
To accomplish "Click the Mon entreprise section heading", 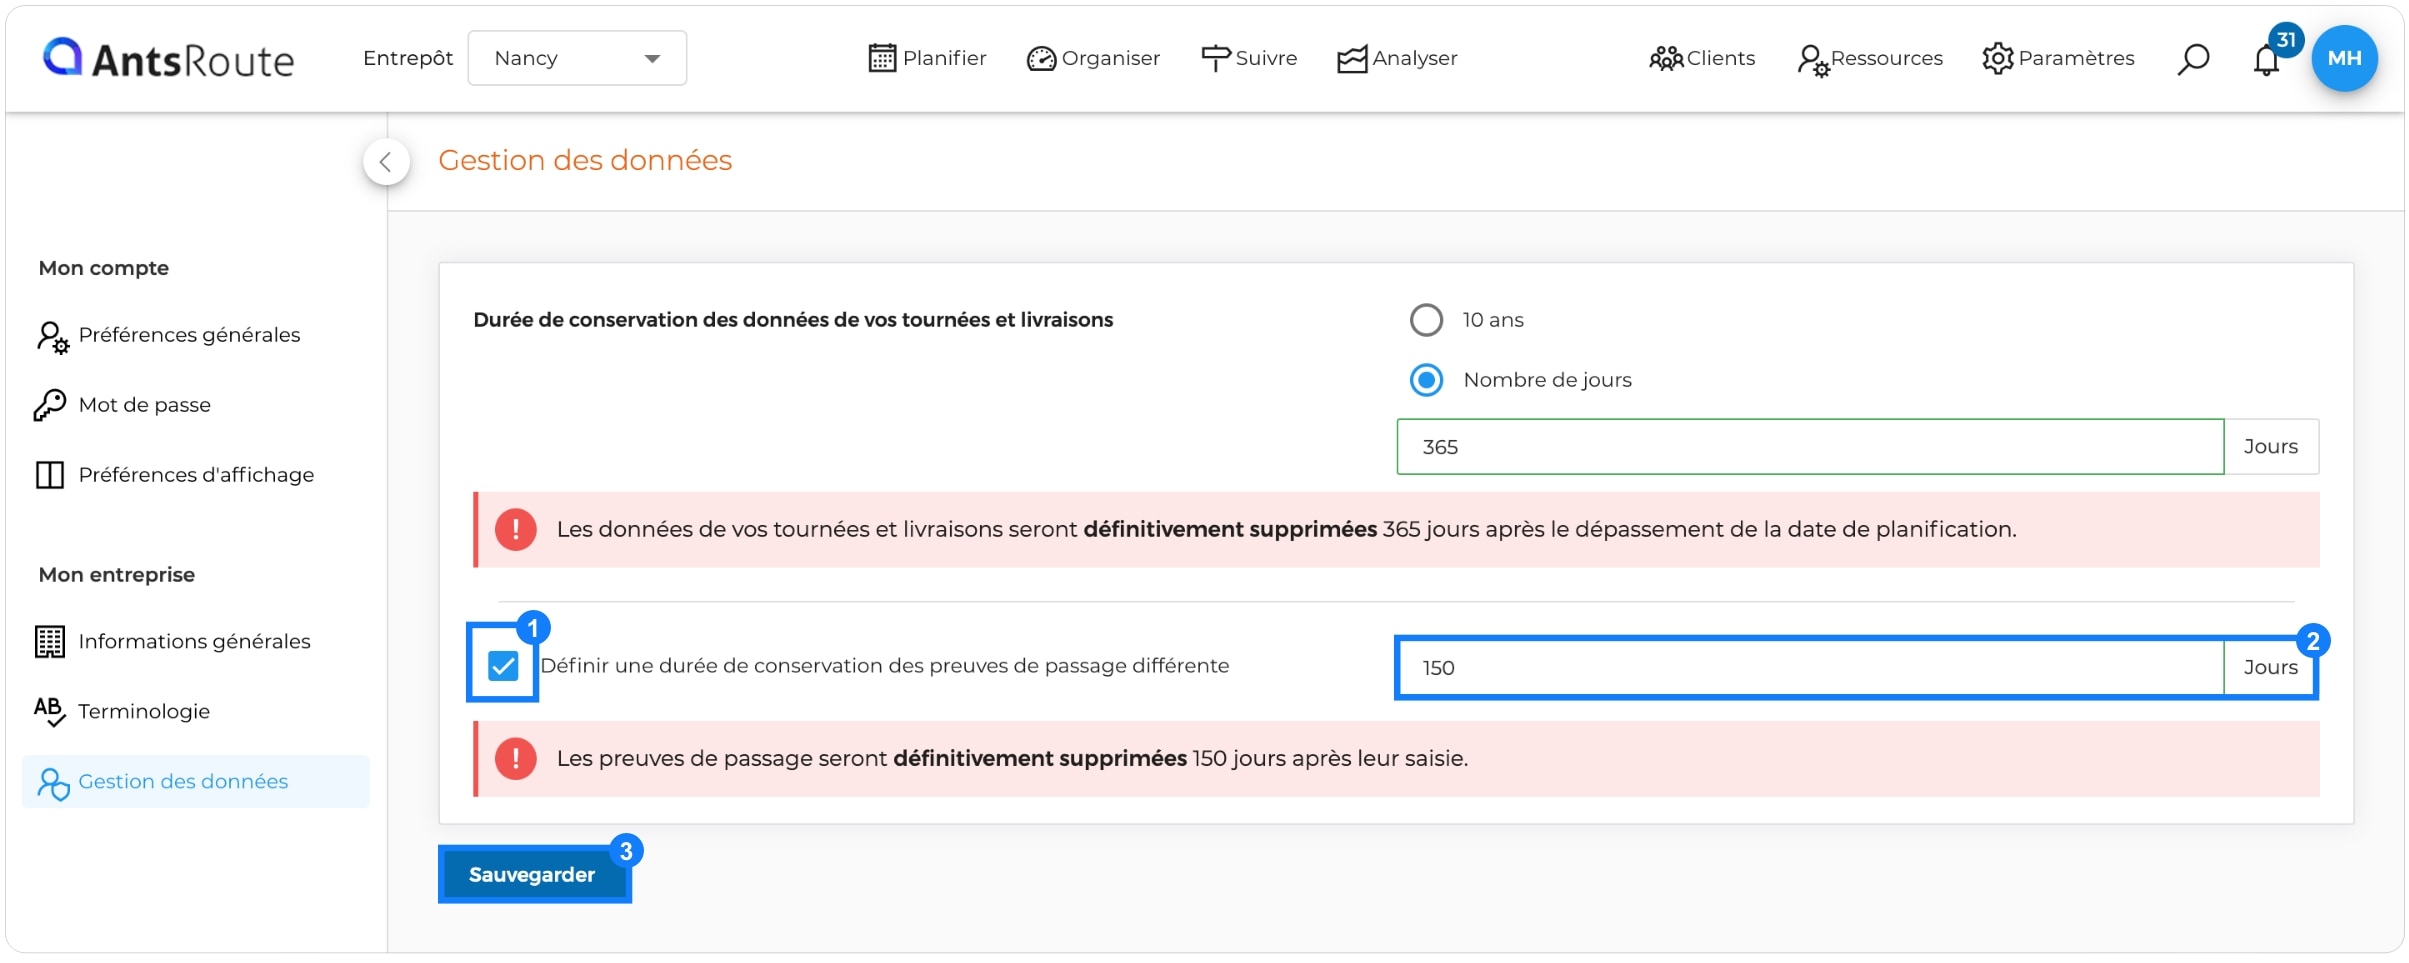I will [x=117, y=575].
